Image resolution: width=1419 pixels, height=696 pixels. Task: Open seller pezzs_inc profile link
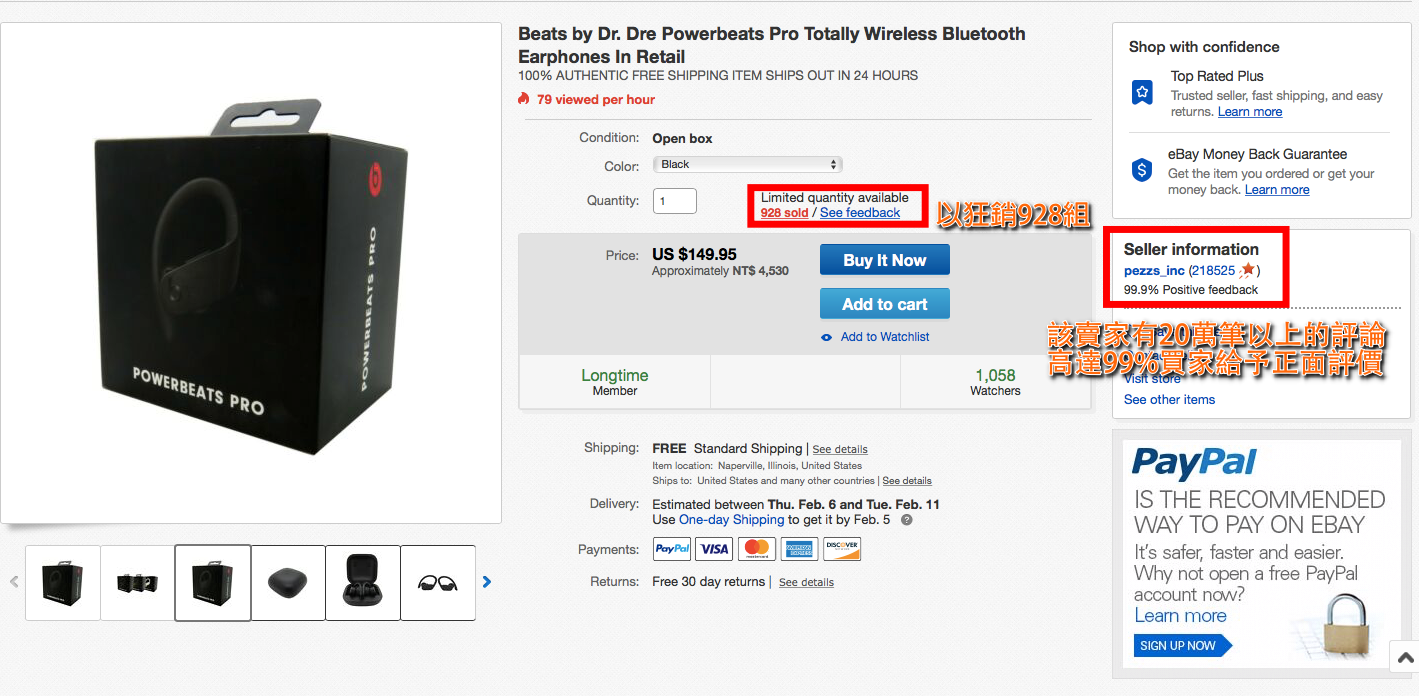pos(1154,271)
